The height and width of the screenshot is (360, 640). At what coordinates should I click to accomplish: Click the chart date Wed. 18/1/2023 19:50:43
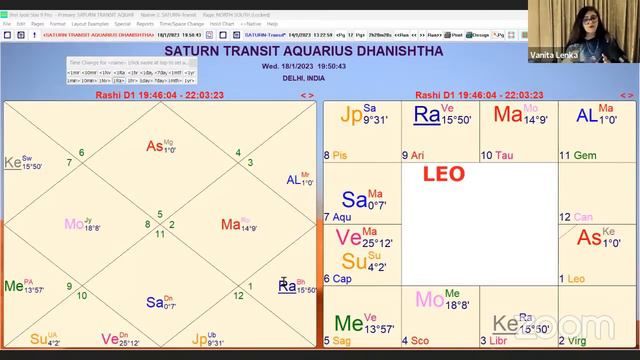(x=304, y=66)
